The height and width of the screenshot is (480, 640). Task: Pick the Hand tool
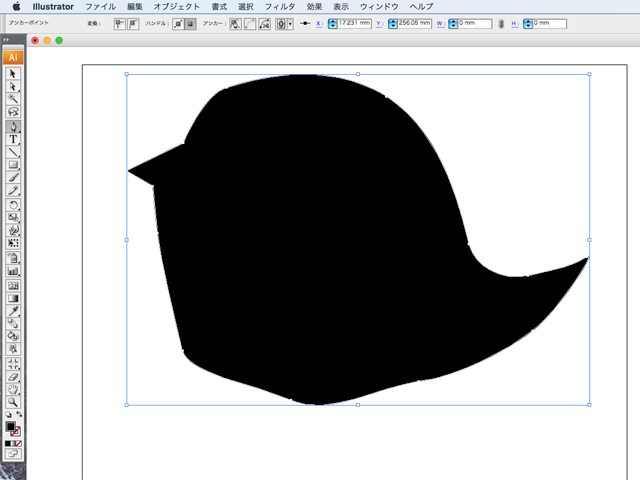(14, 389)
